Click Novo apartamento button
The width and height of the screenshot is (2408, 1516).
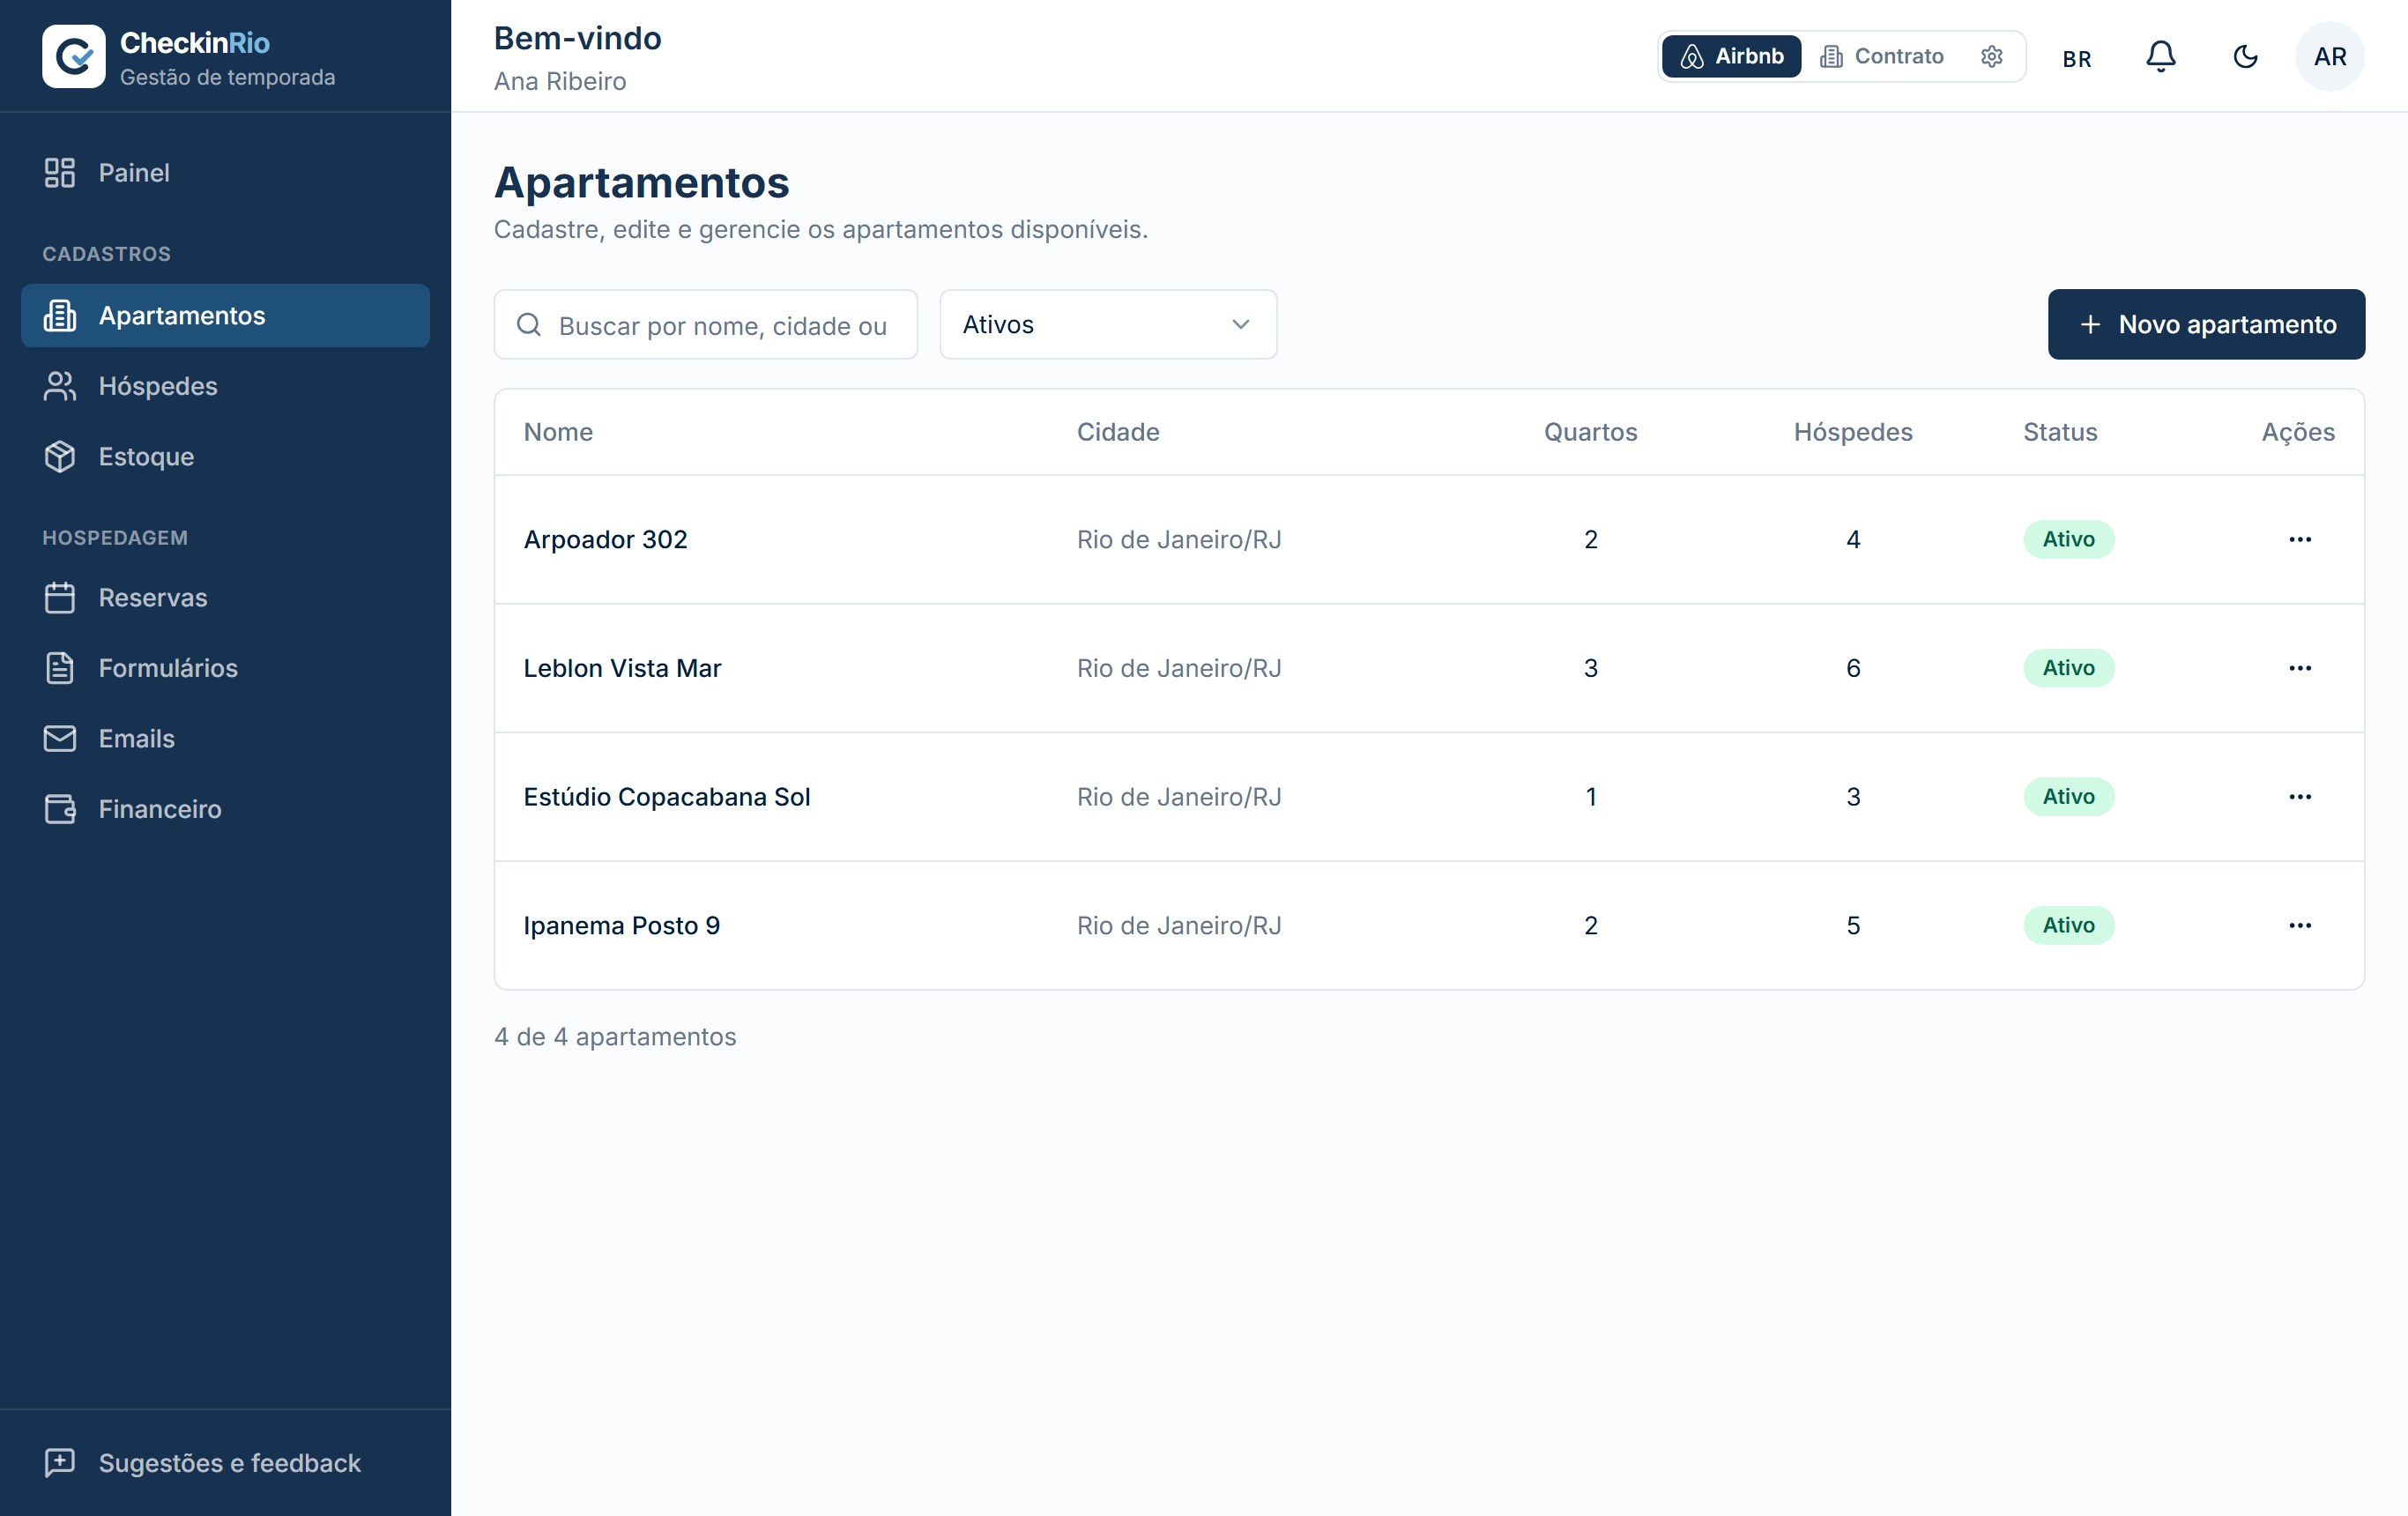click(x=2206, y=325)
